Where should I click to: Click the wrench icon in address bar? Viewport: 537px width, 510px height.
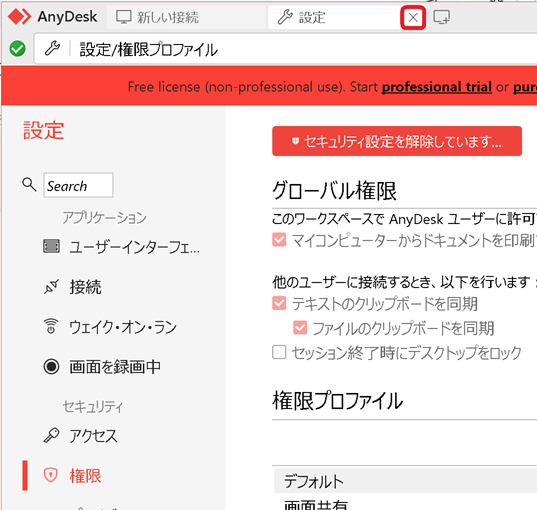tap(52, 49)
